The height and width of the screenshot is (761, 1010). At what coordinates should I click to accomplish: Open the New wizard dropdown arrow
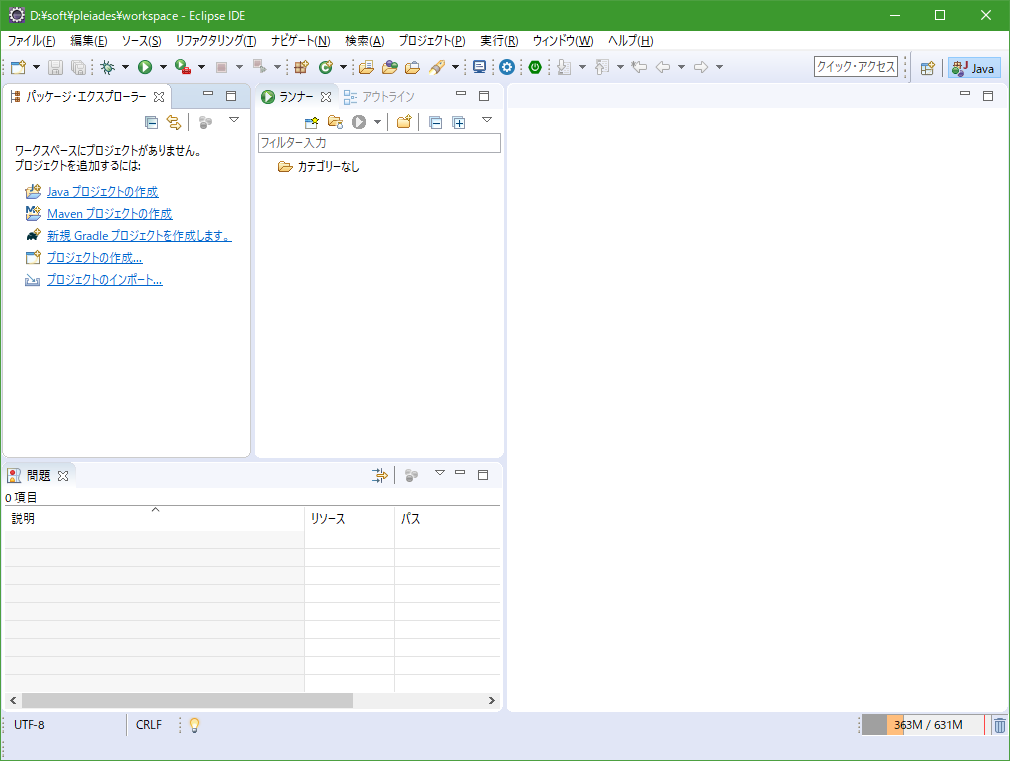point(37,67)
